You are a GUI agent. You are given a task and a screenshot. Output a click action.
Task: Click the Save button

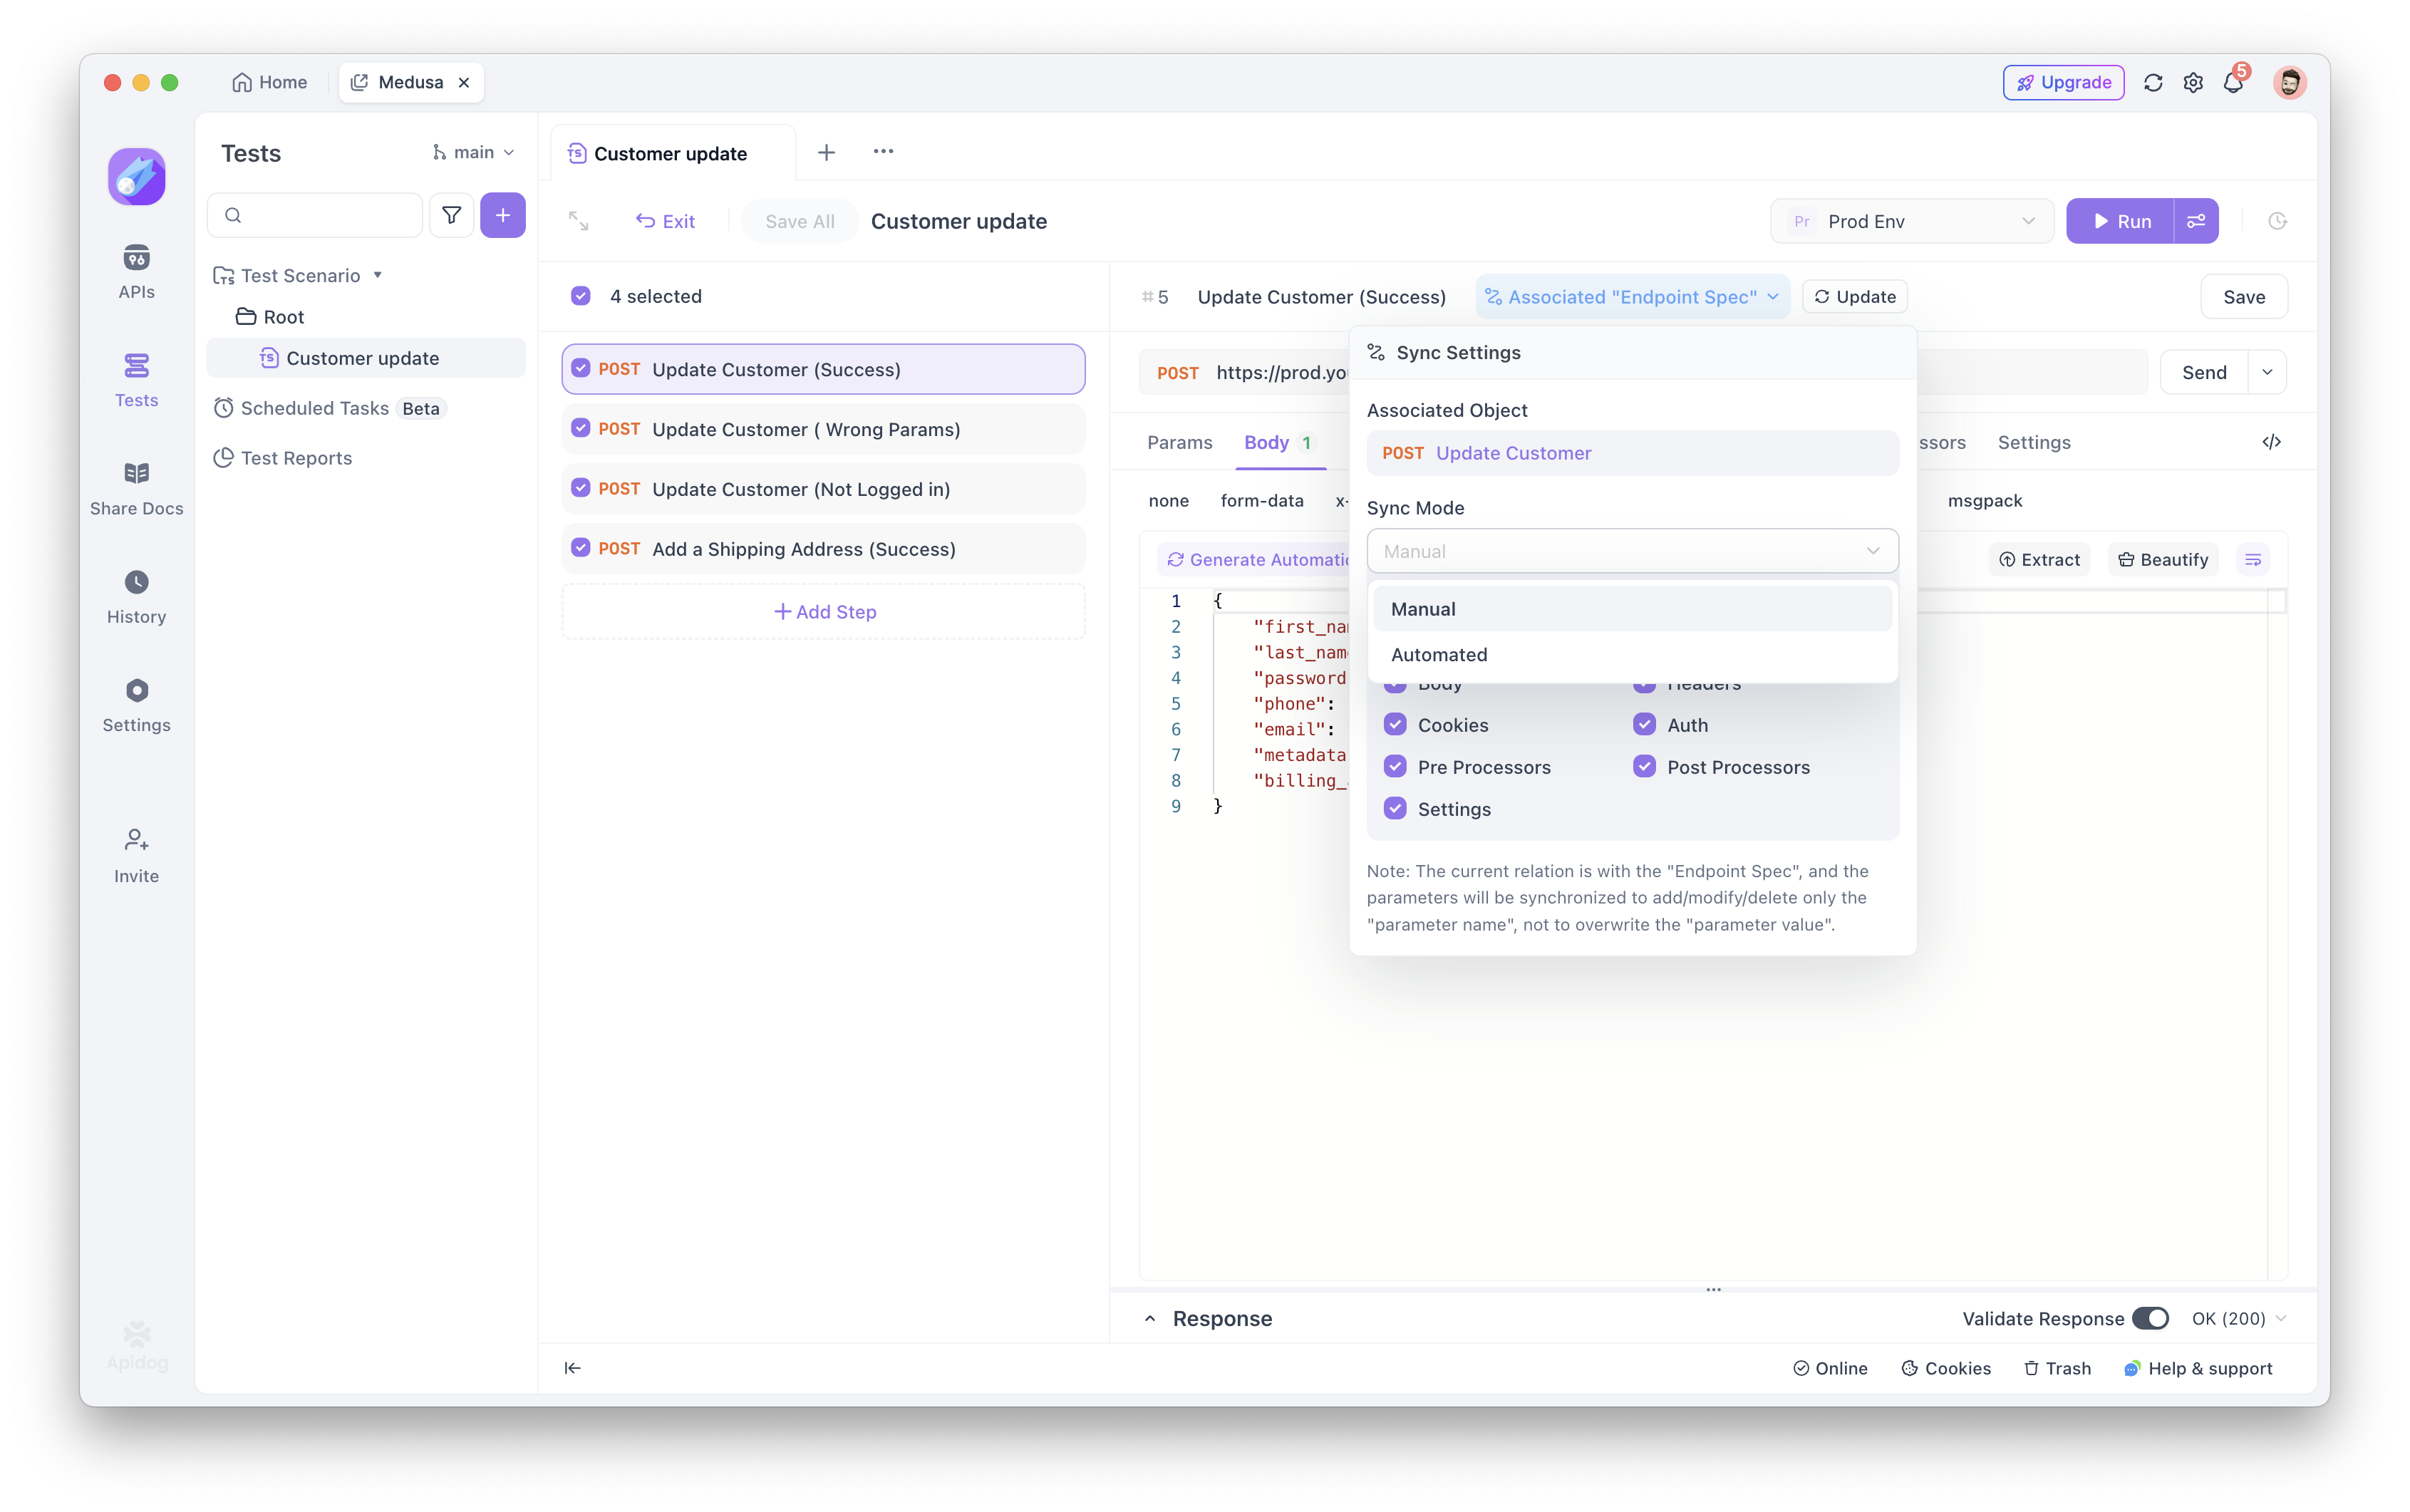[2243, 297]
